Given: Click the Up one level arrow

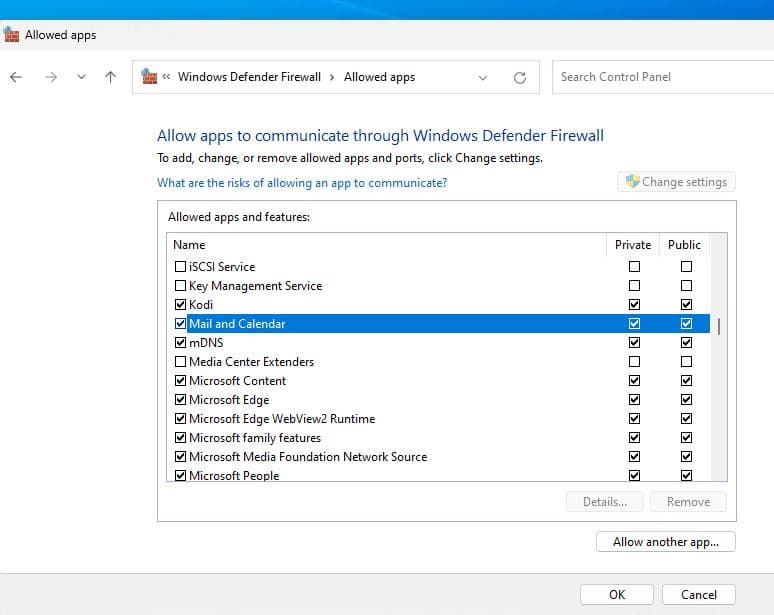Looking at the screenshot, I should coord(110,77).
